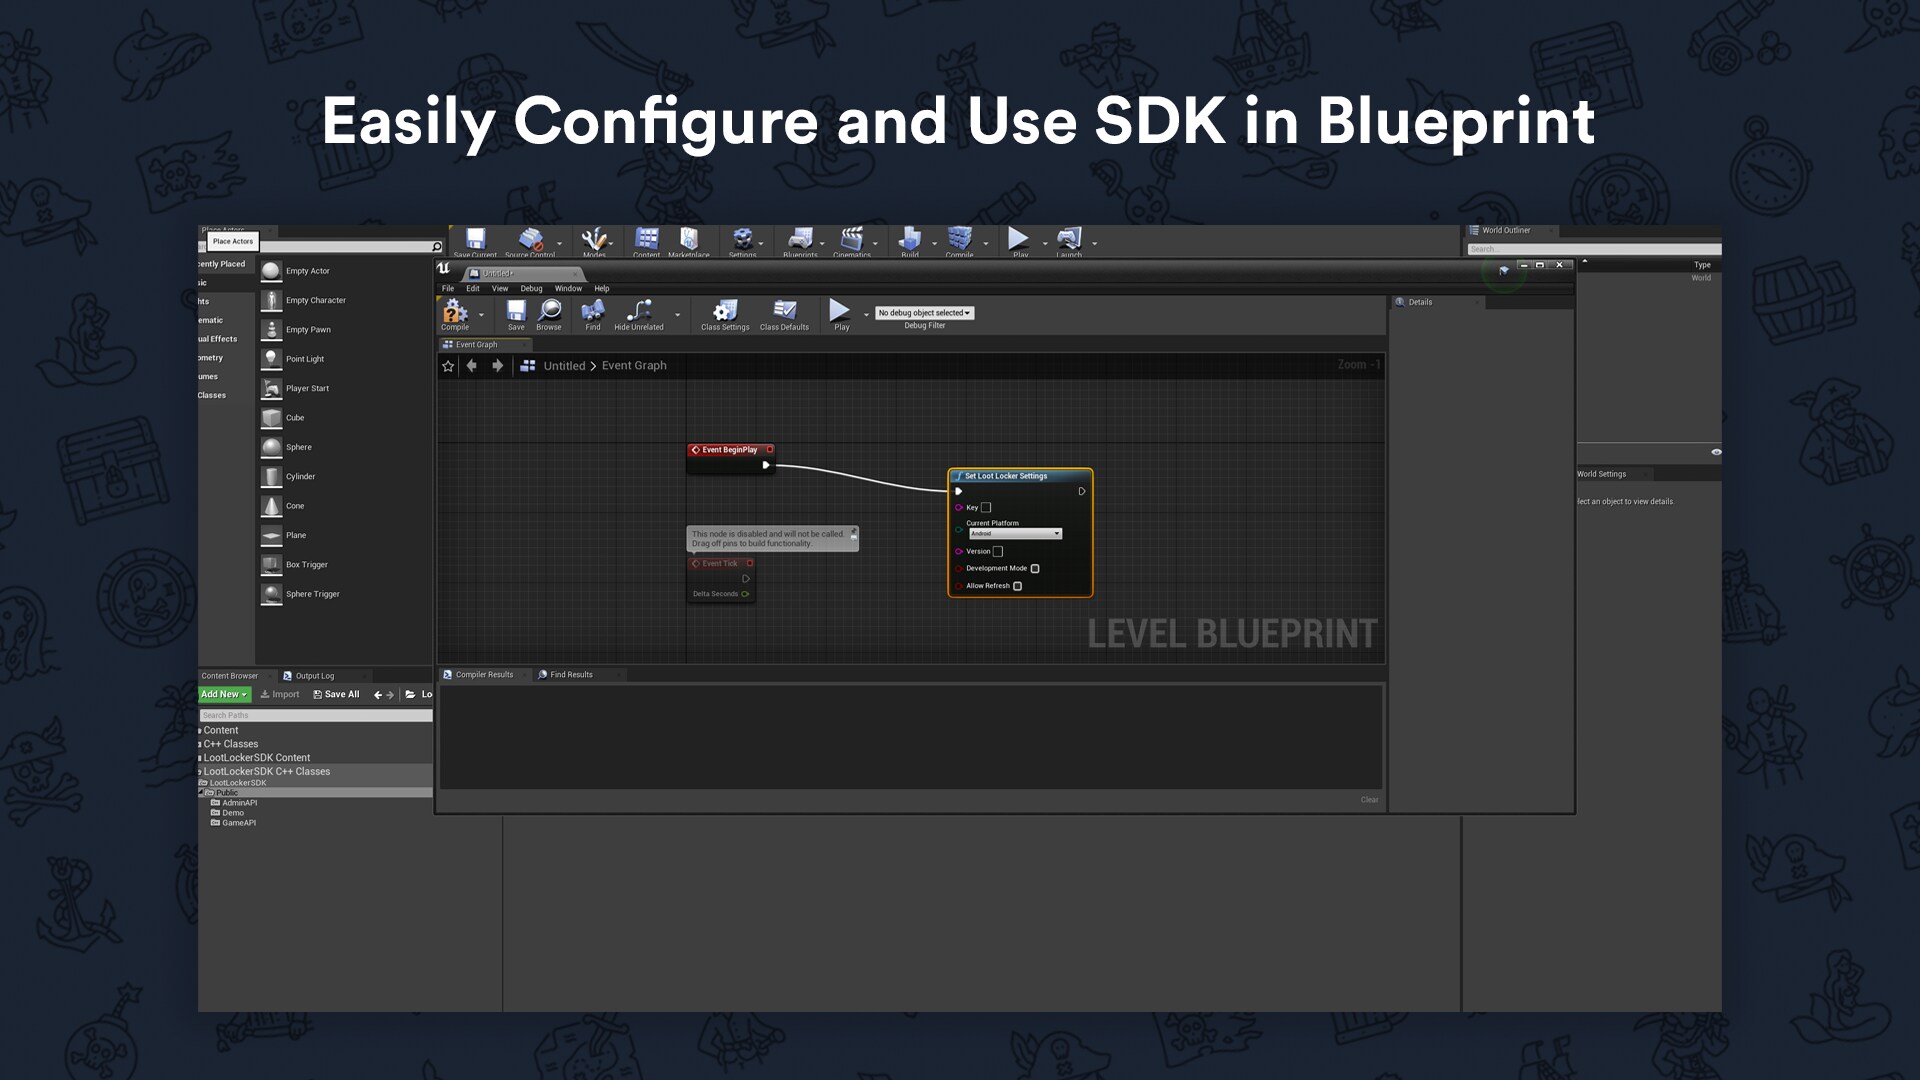Click the Hide Unrelated toolbar icon

pos(639,311)
